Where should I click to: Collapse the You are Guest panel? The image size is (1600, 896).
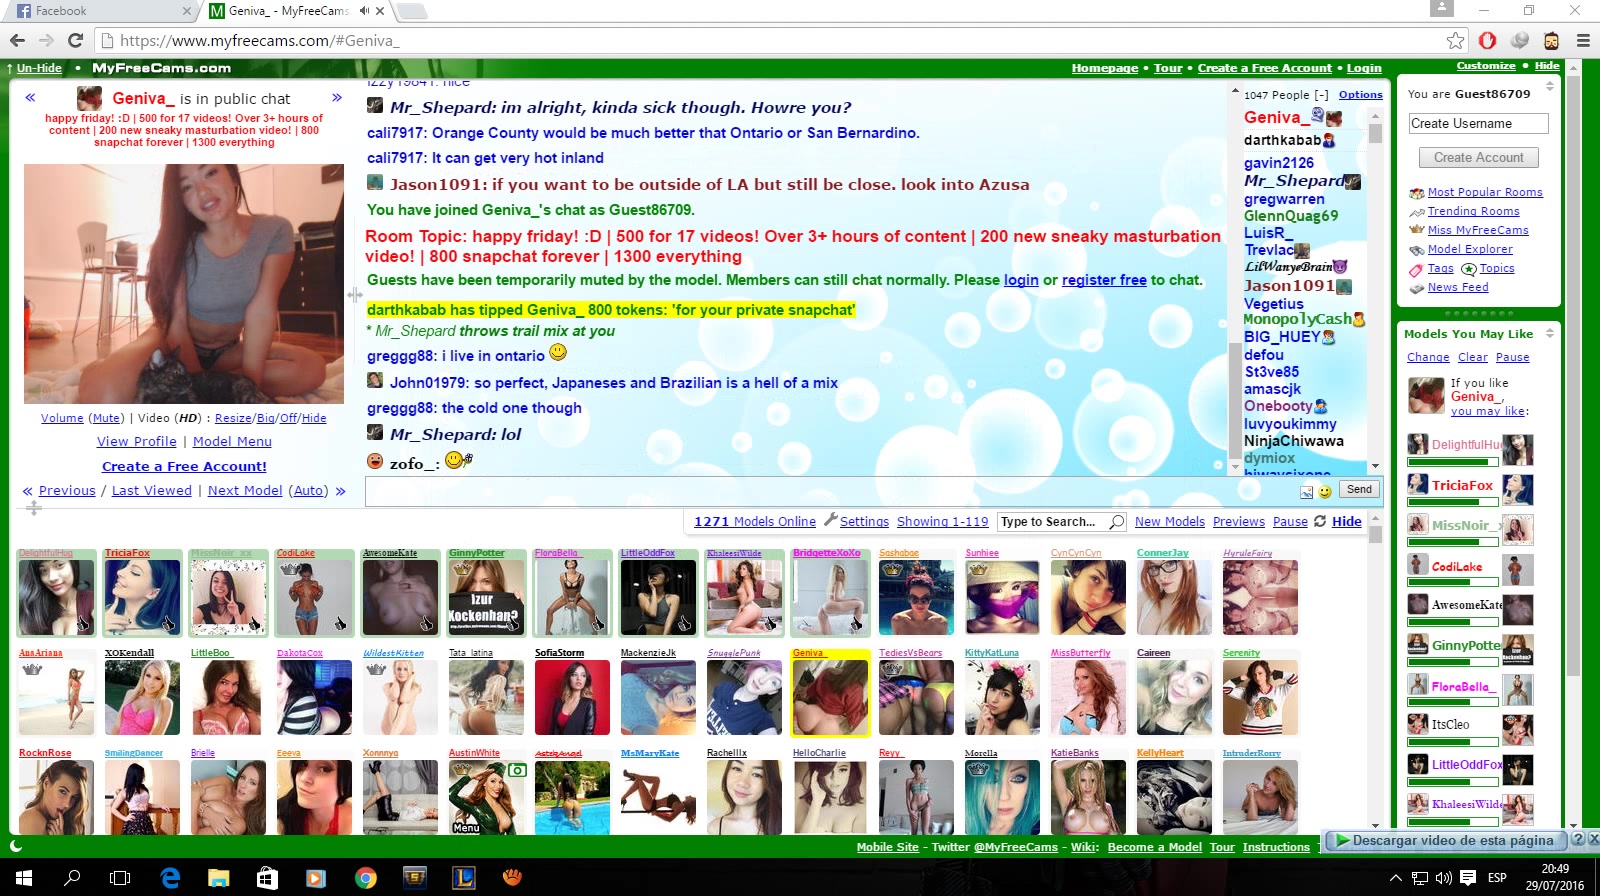[x=1549, y=86]
